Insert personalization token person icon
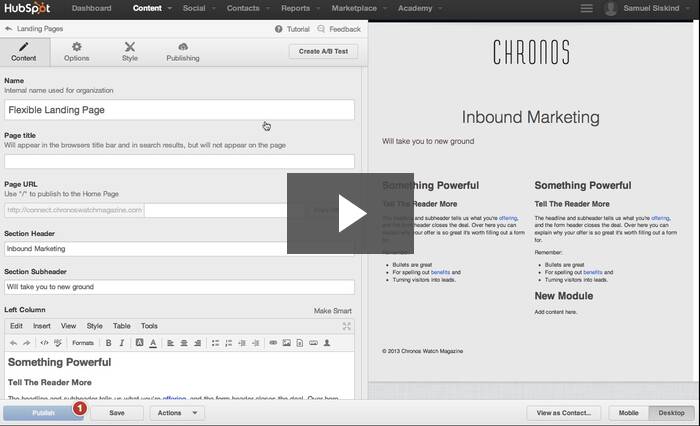This screenshot has height=426, width=700. pos(327,343)
